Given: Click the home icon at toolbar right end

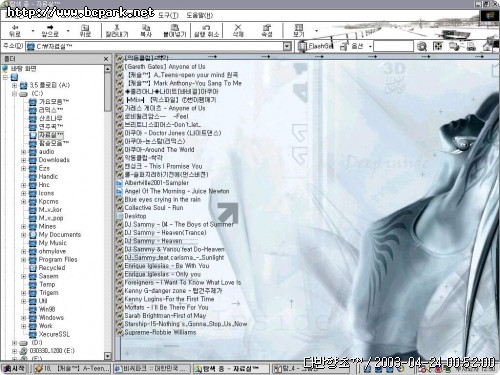Looking at the screenshot, I should pyautogui.click(x=487, y=46).
